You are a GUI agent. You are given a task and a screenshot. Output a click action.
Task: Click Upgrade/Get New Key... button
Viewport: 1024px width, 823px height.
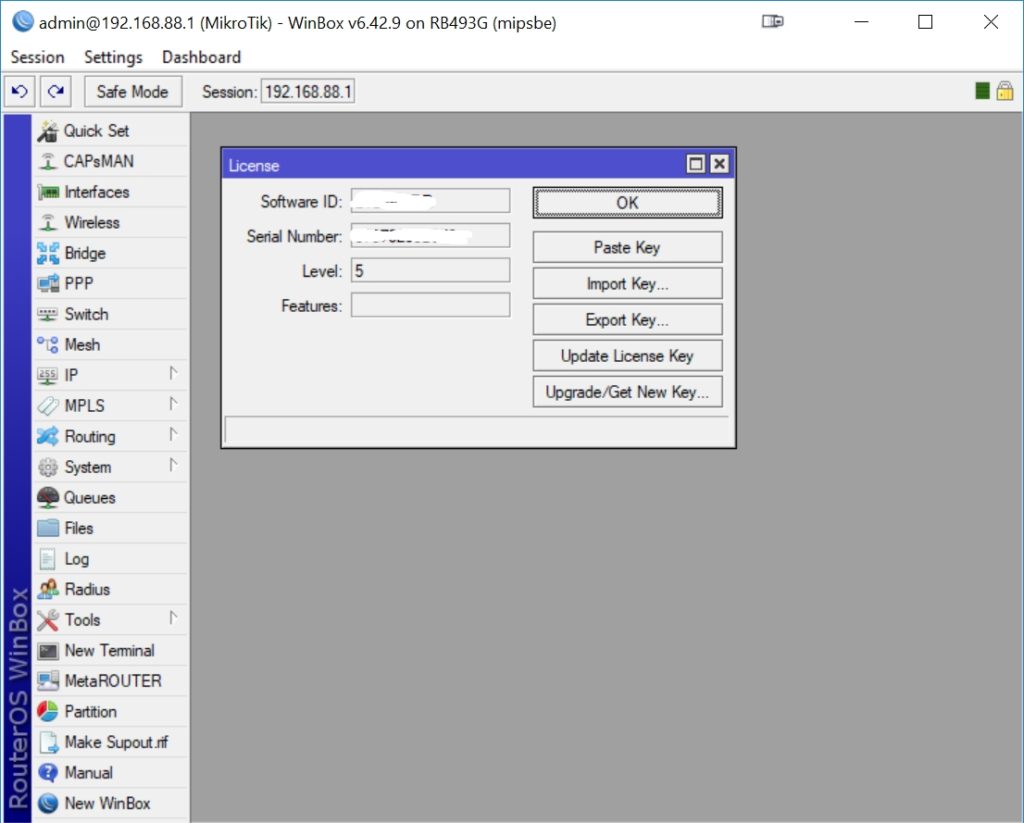pyautogui.click(x=628, y=392)
